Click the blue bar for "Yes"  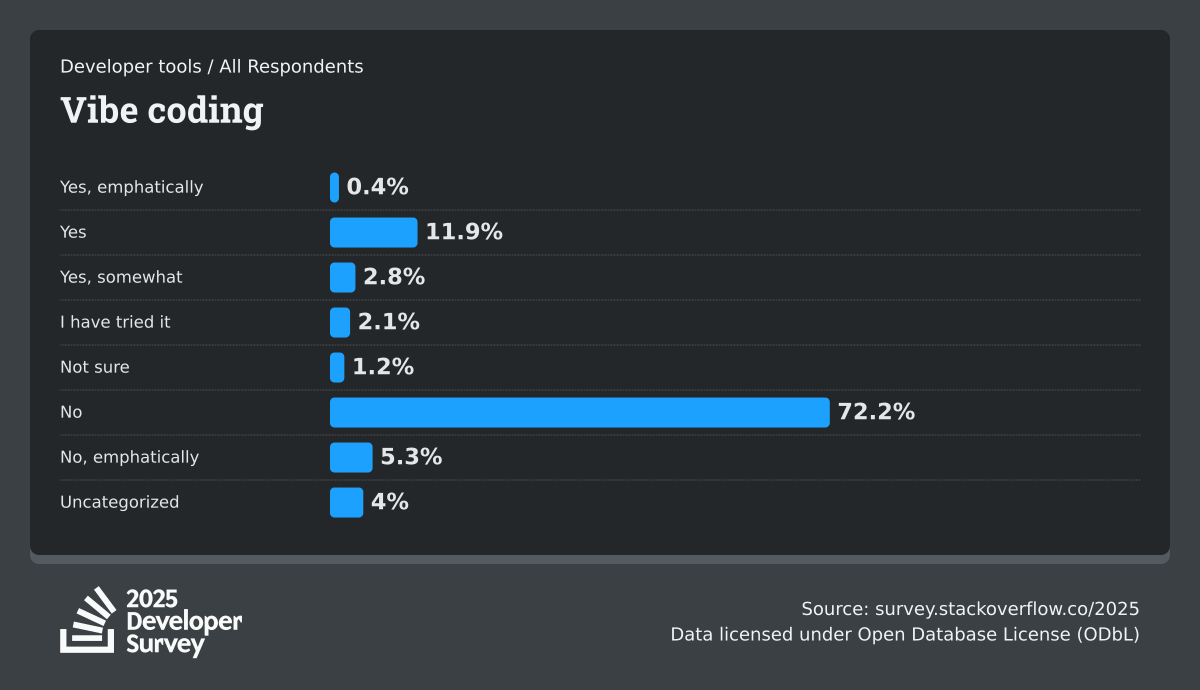[373, 232]
